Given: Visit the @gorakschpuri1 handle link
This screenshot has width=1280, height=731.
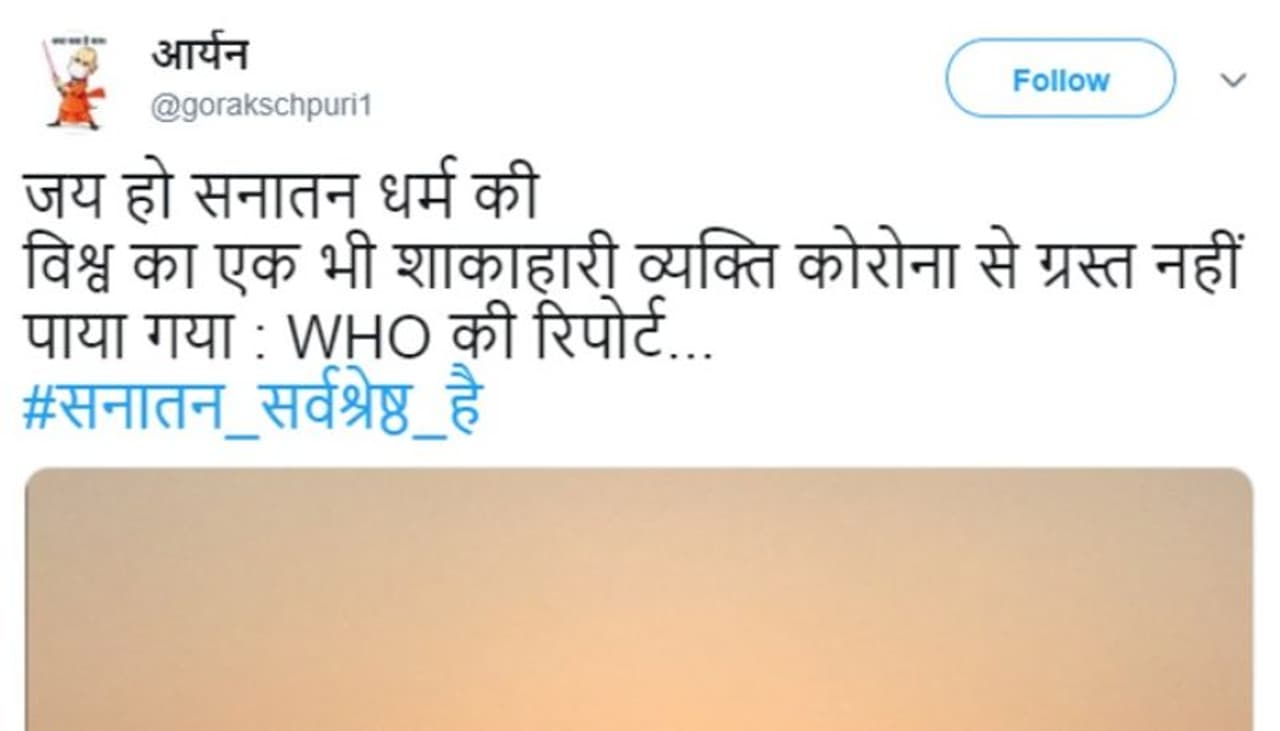Looking at the screenshot, I should pos(261,106).
